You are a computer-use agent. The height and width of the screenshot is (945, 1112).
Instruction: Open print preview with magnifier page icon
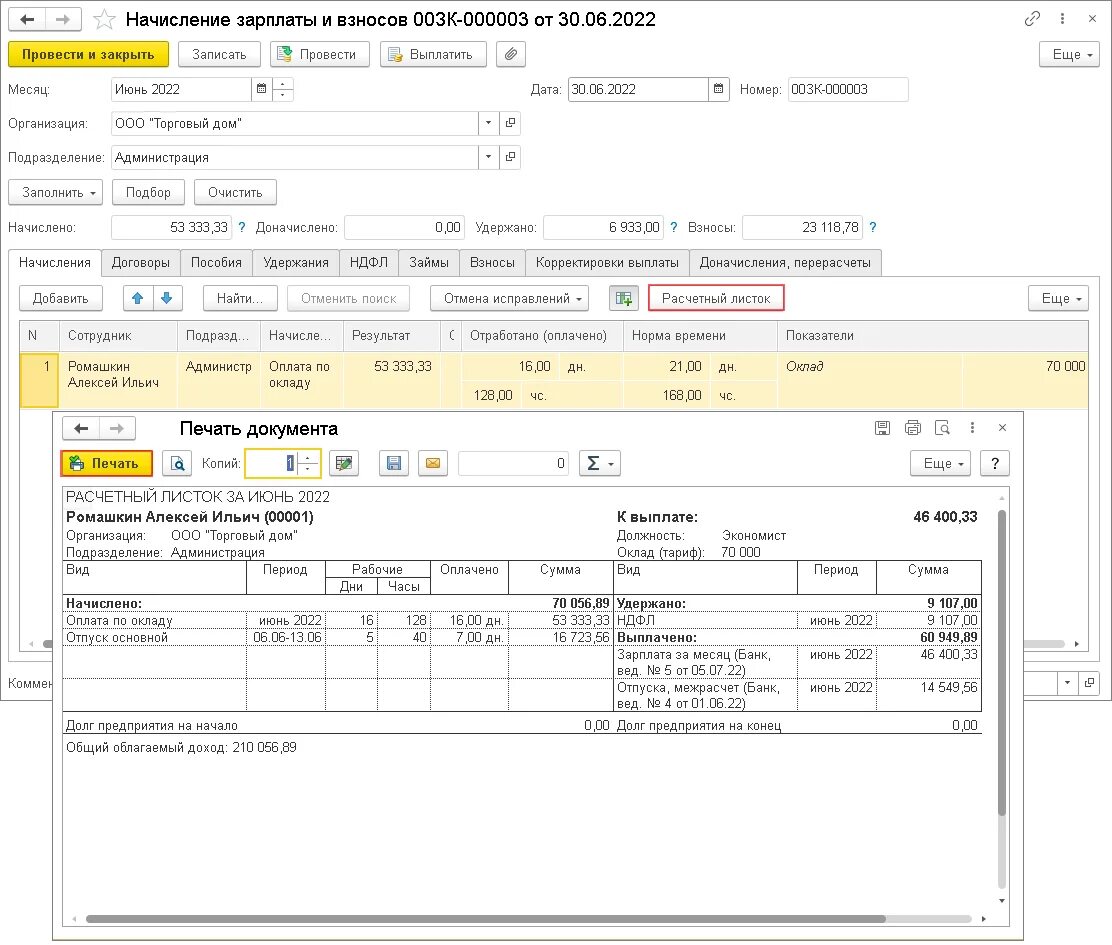pyautogui.click(x=177, y=464)
